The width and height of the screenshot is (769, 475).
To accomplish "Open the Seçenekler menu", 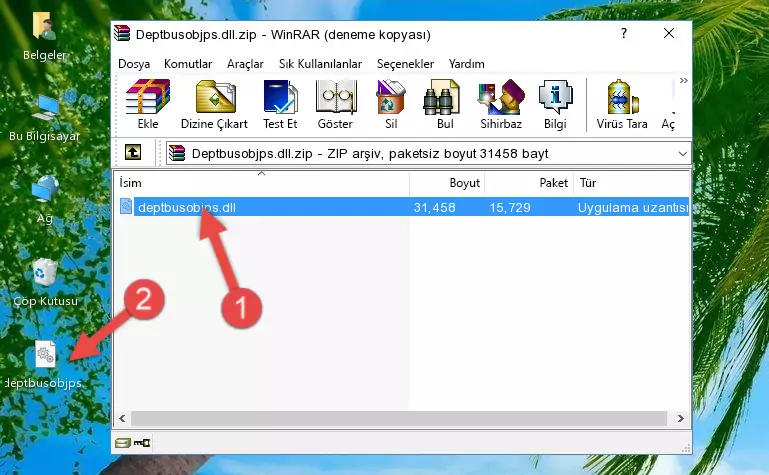I will tap(405, 64).
